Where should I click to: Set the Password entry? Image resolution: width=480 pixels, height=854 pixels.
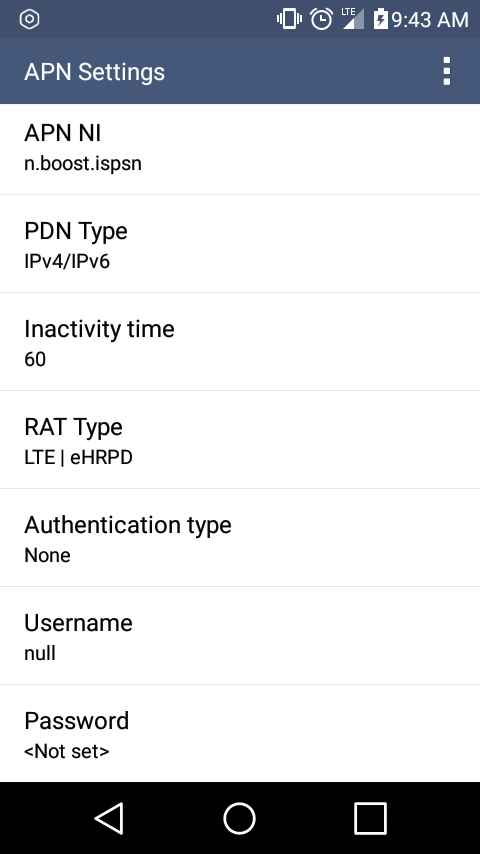[240, 734]
